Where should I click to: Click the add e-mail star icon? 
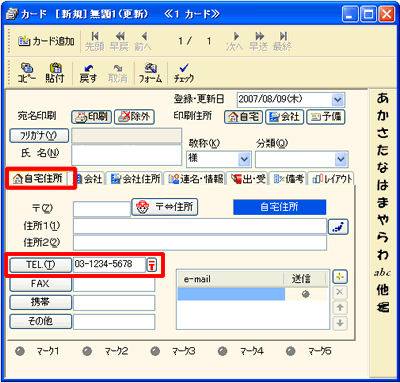click(340, 277)
